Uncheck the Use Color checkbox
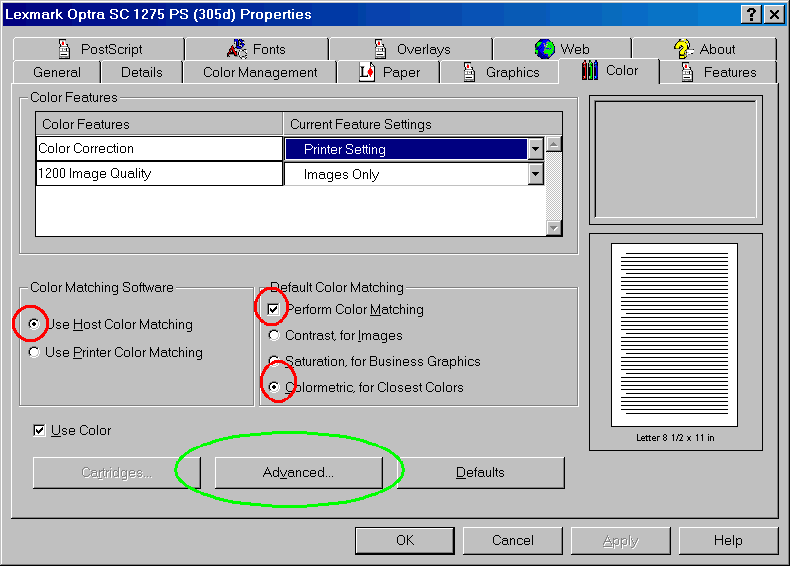Image resolution: width=790 pixels, height=566 pixels. pos(40,430)
